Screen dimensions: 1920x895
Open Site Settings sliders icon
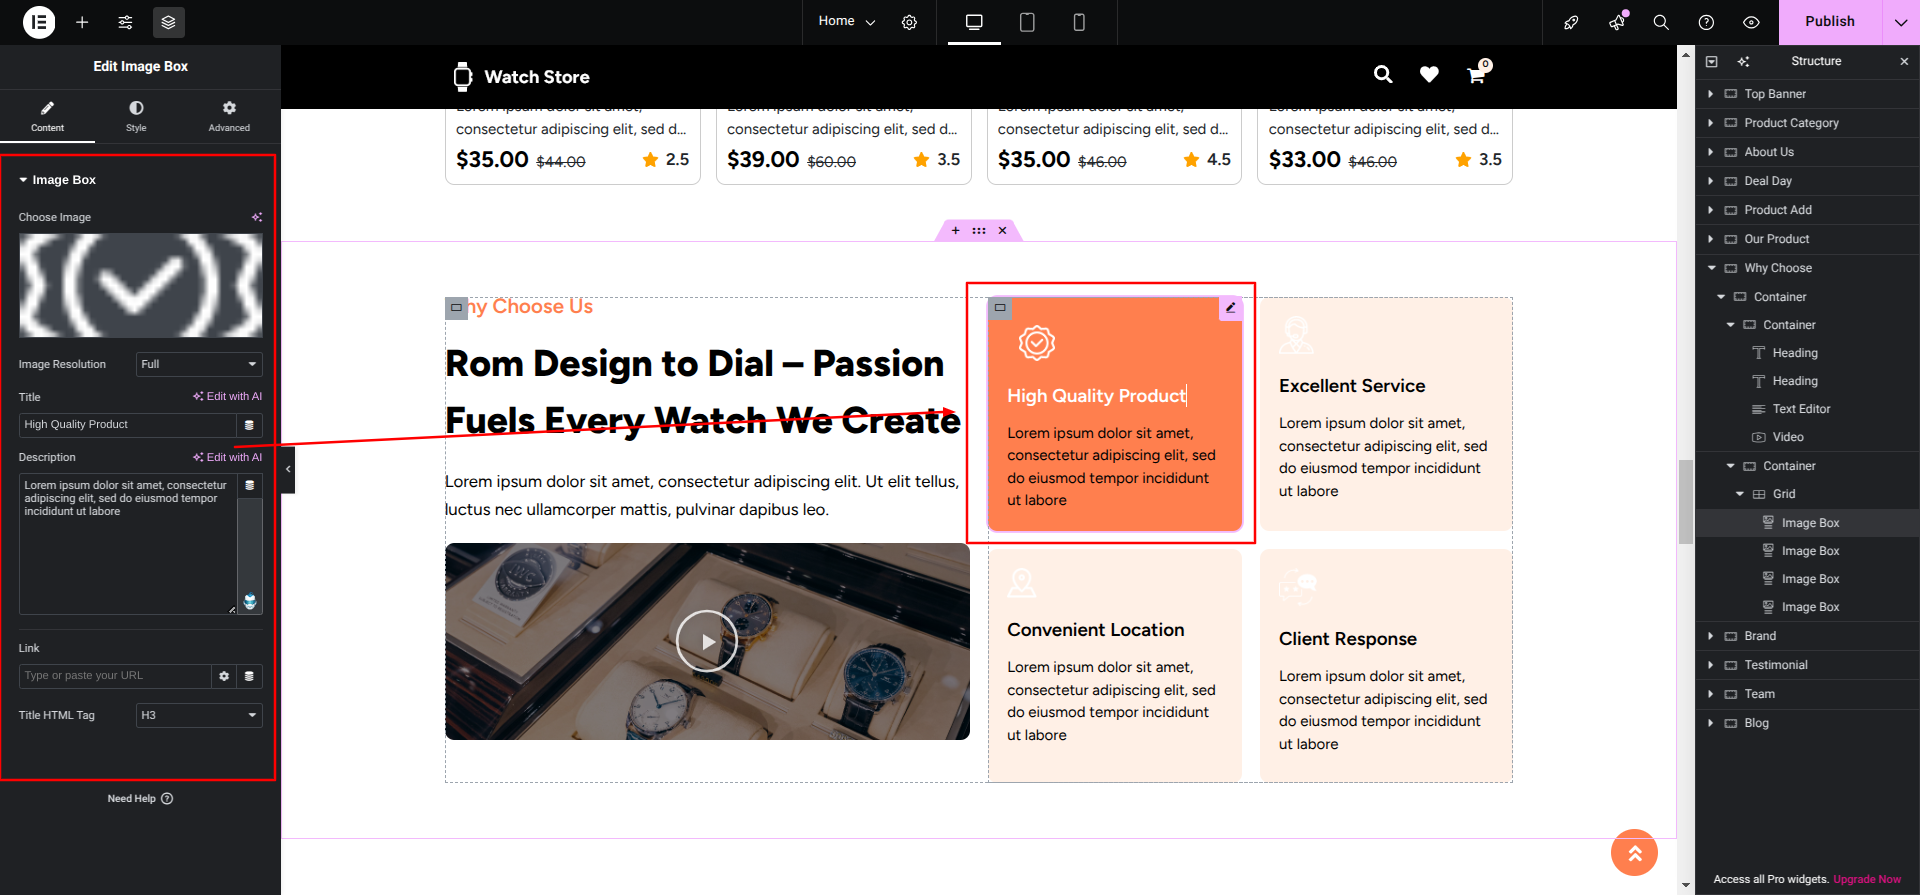125,22
